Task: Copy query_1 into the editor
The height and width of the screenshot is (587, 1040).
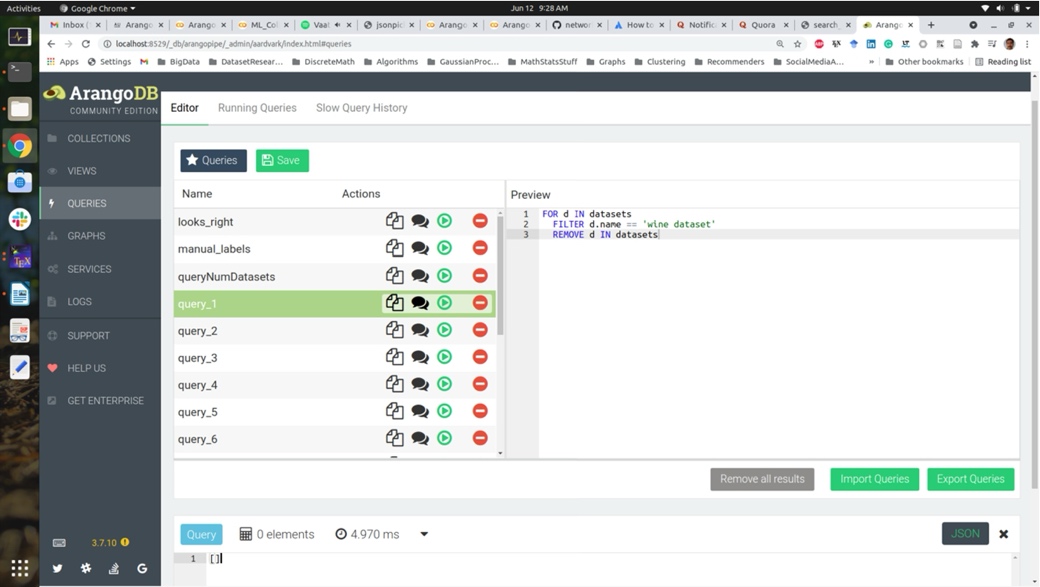Action: (395, 303)
